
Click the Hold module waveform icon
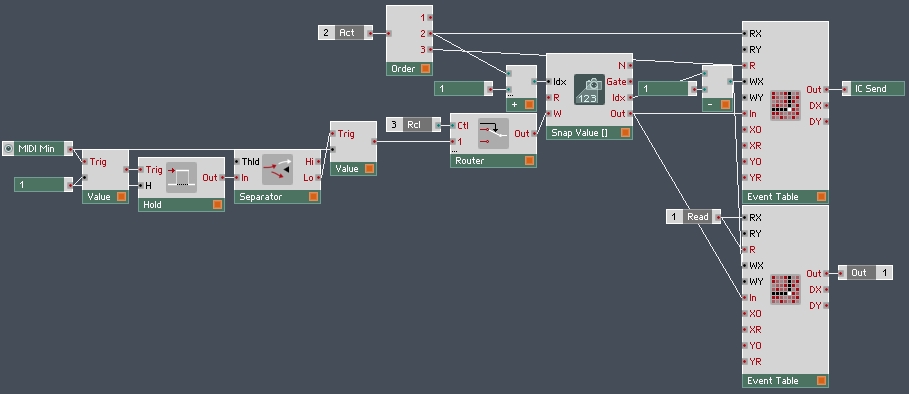point(181,178)
